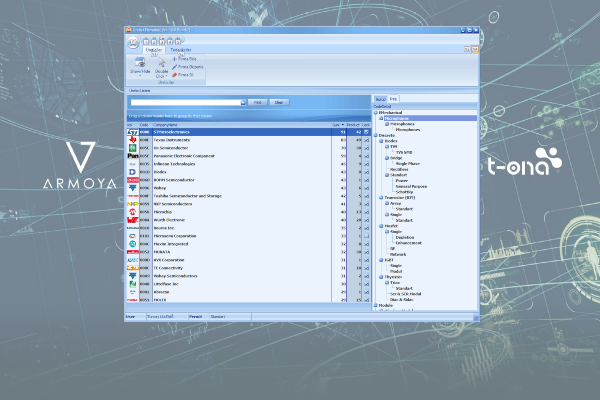Select Schottky tree item
Image resolution: width=600 pixels, height=400 pixels.
[x=404, y=192]
